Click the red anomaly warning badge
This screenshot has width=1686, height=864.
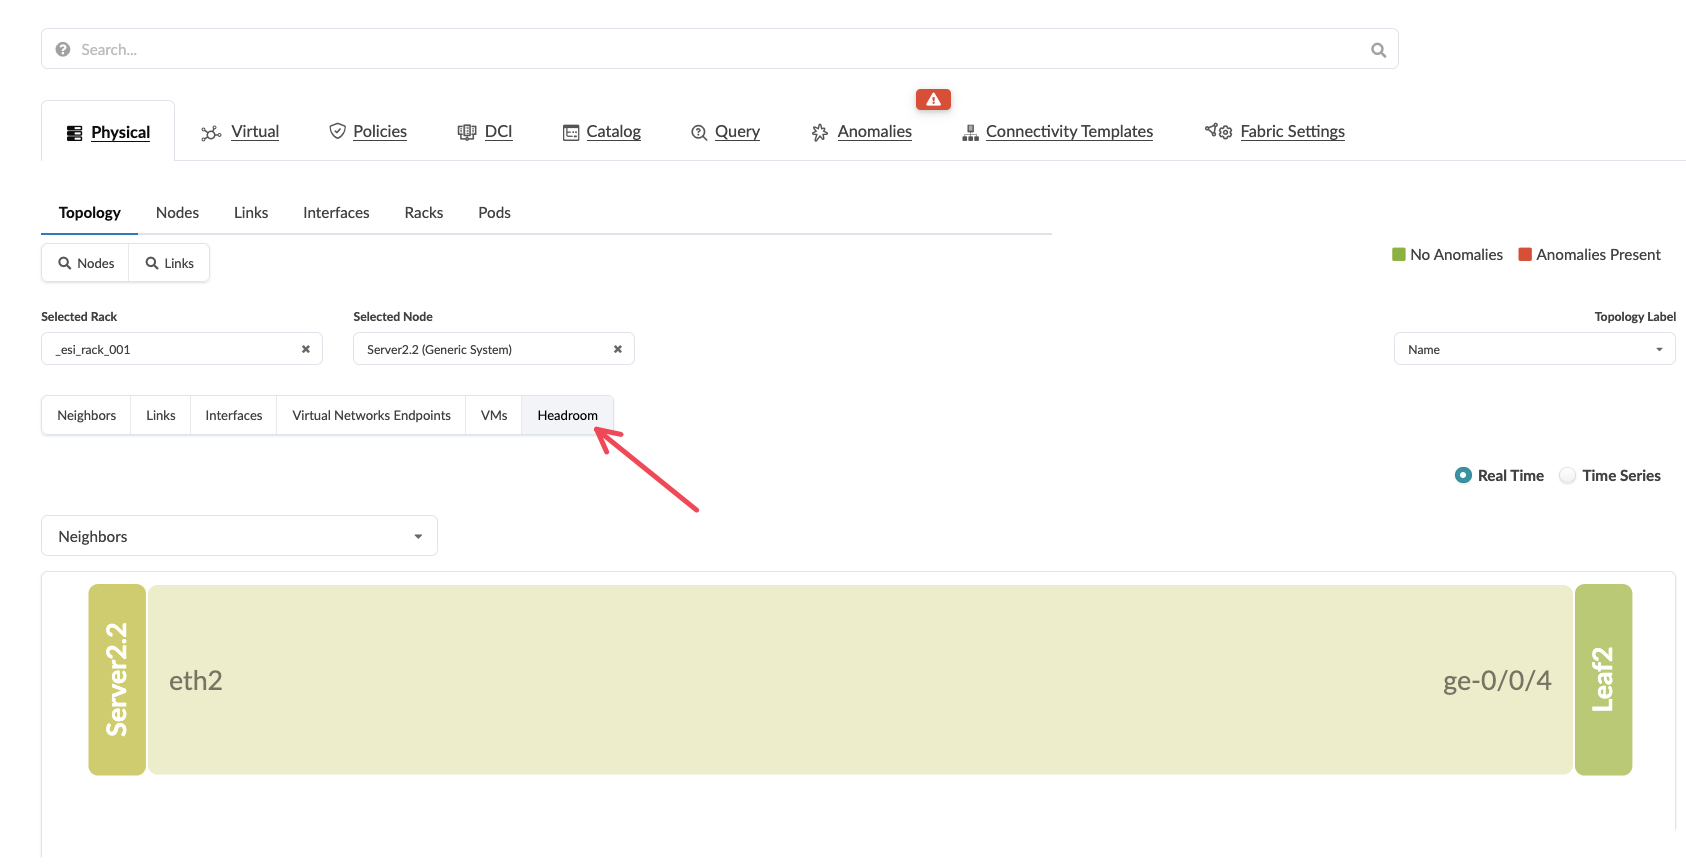point(932,99)
